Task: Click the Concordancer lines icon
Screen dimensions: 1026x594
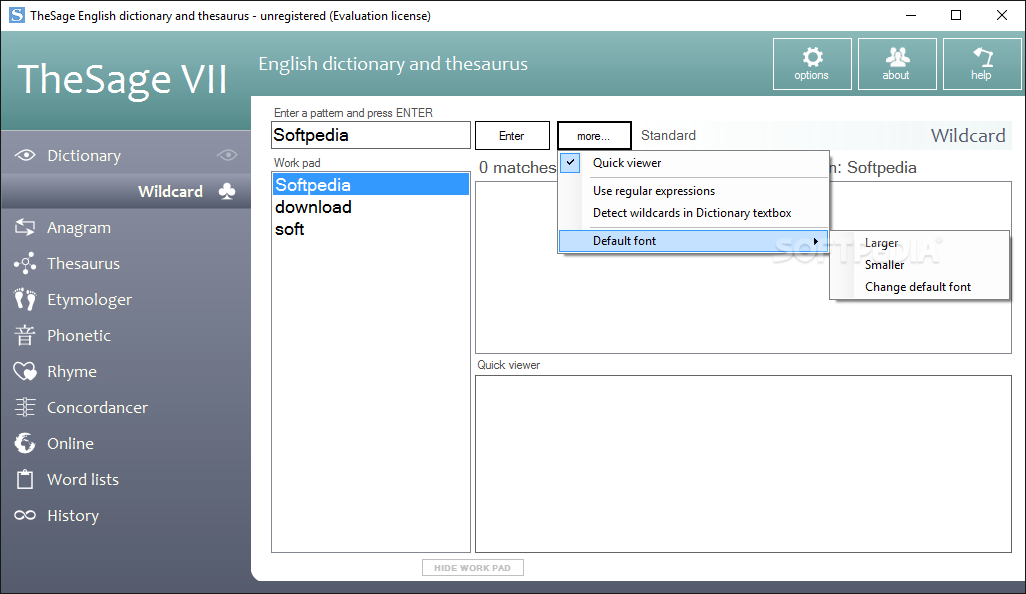Action: click(x=25, y=407)
